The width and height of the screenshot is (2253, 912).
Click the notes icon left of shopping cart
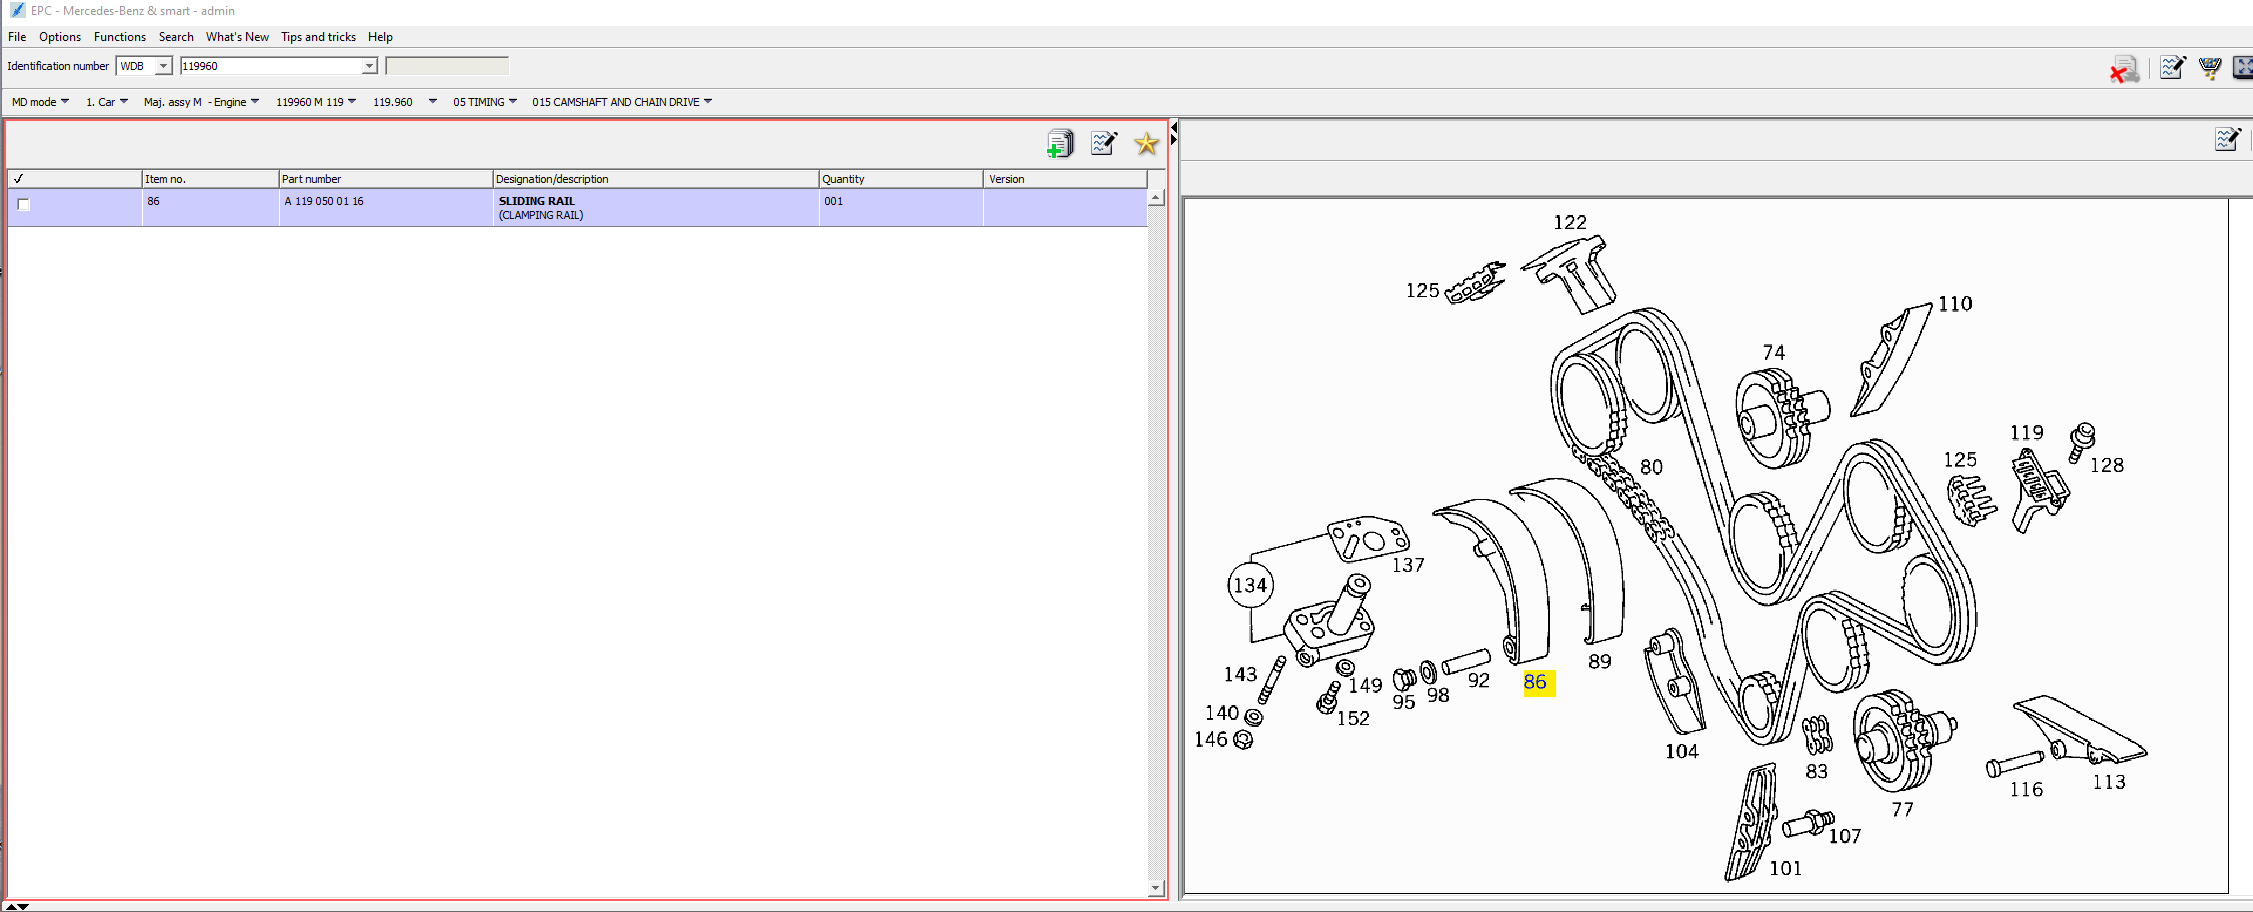(2172, 68)
